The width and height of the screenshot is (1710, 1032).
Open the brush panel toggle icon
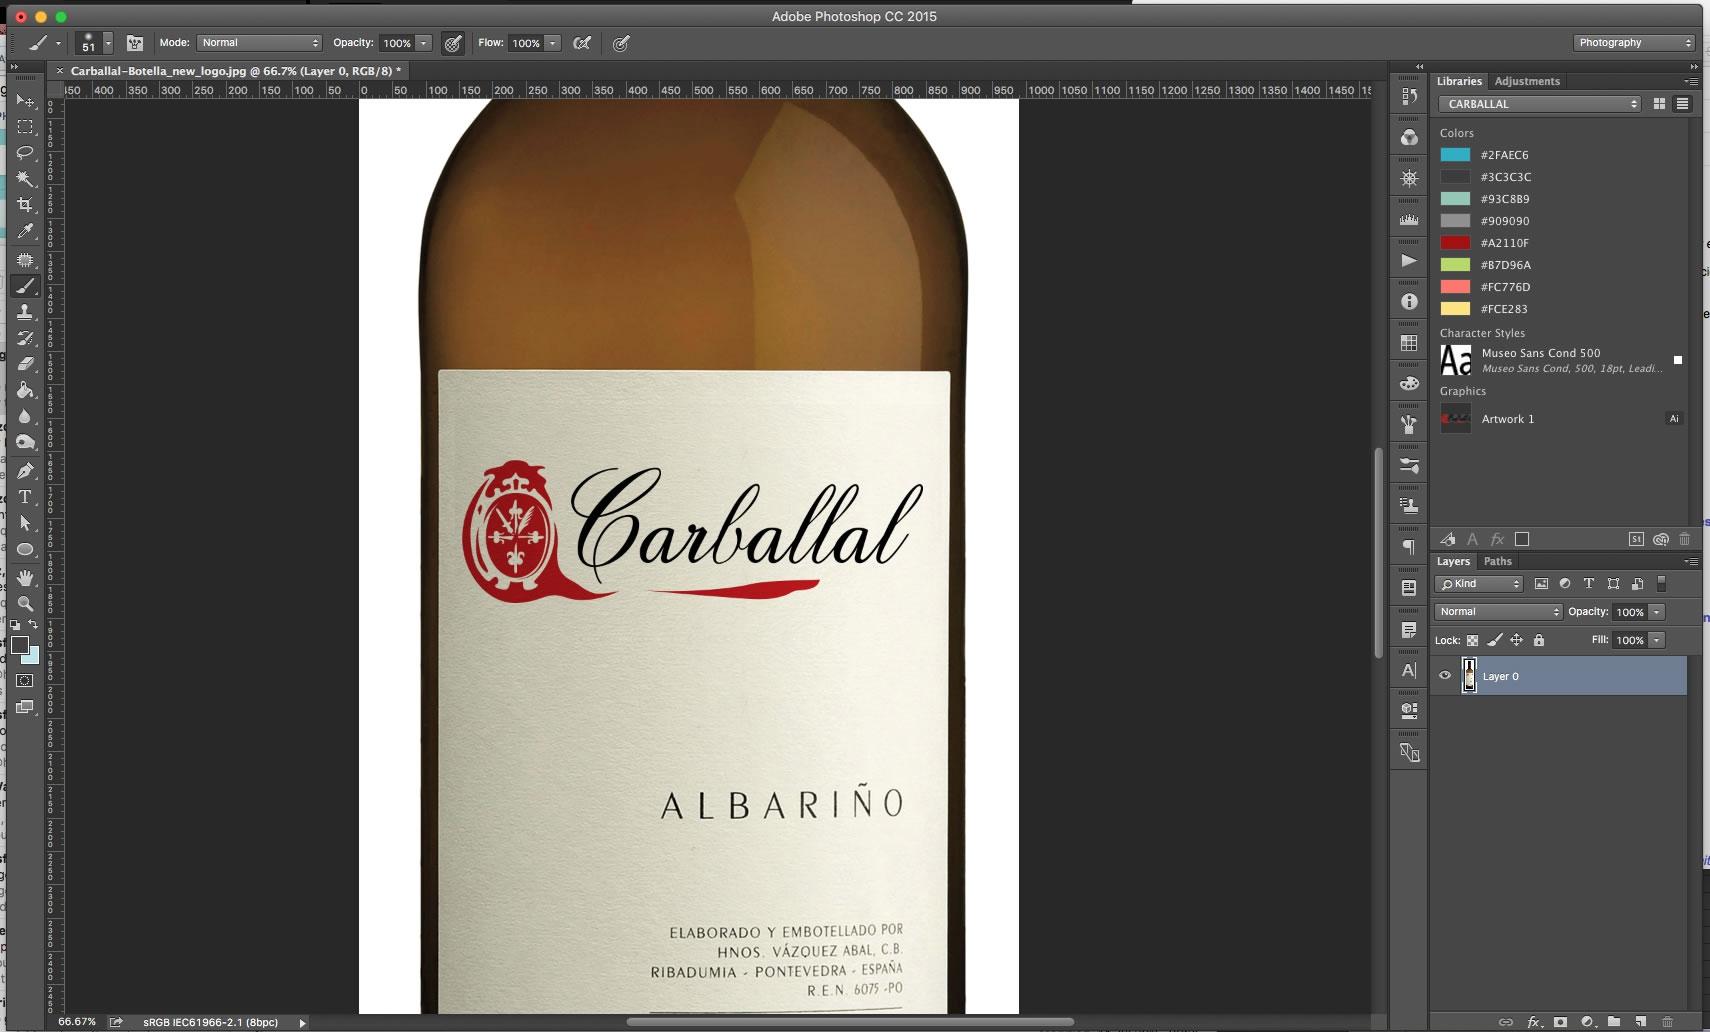(135, 43)
